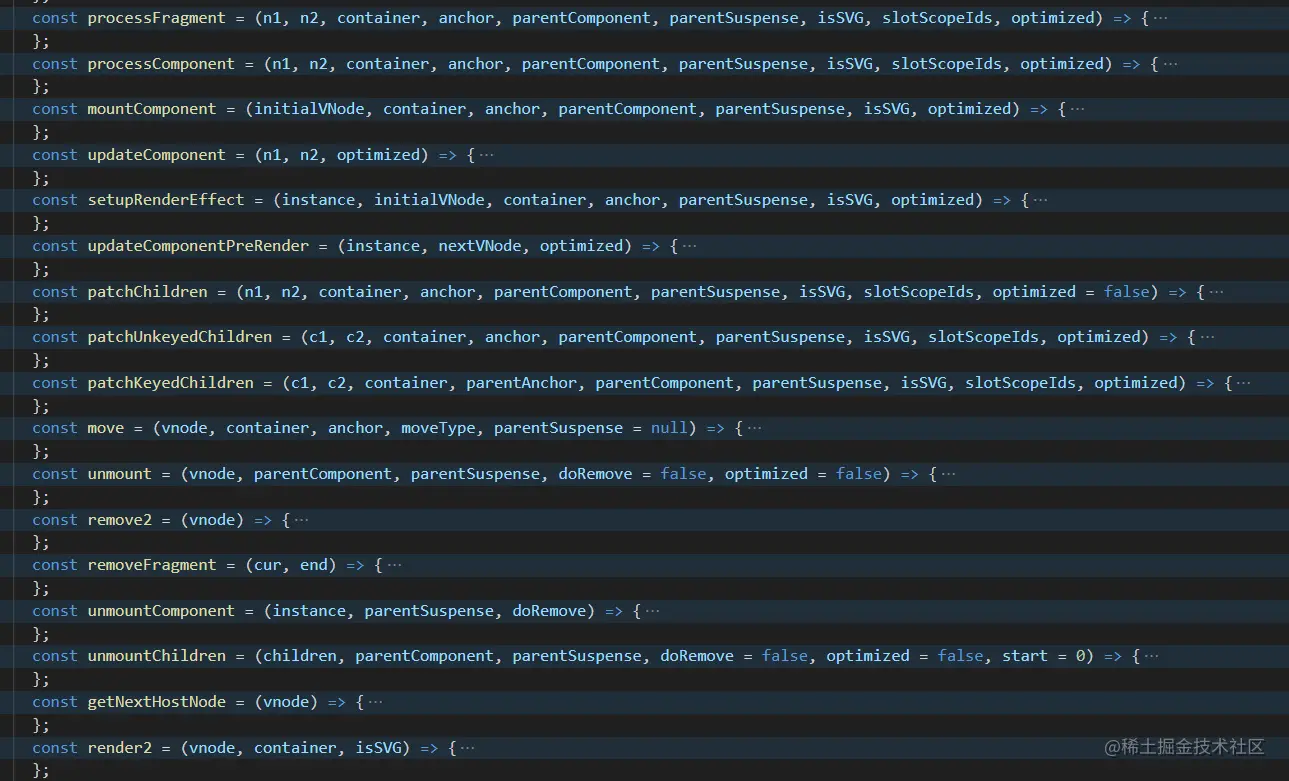The image size is (1289, 781).
Task: Place cursor on mountComponent name
Action: 152,109
